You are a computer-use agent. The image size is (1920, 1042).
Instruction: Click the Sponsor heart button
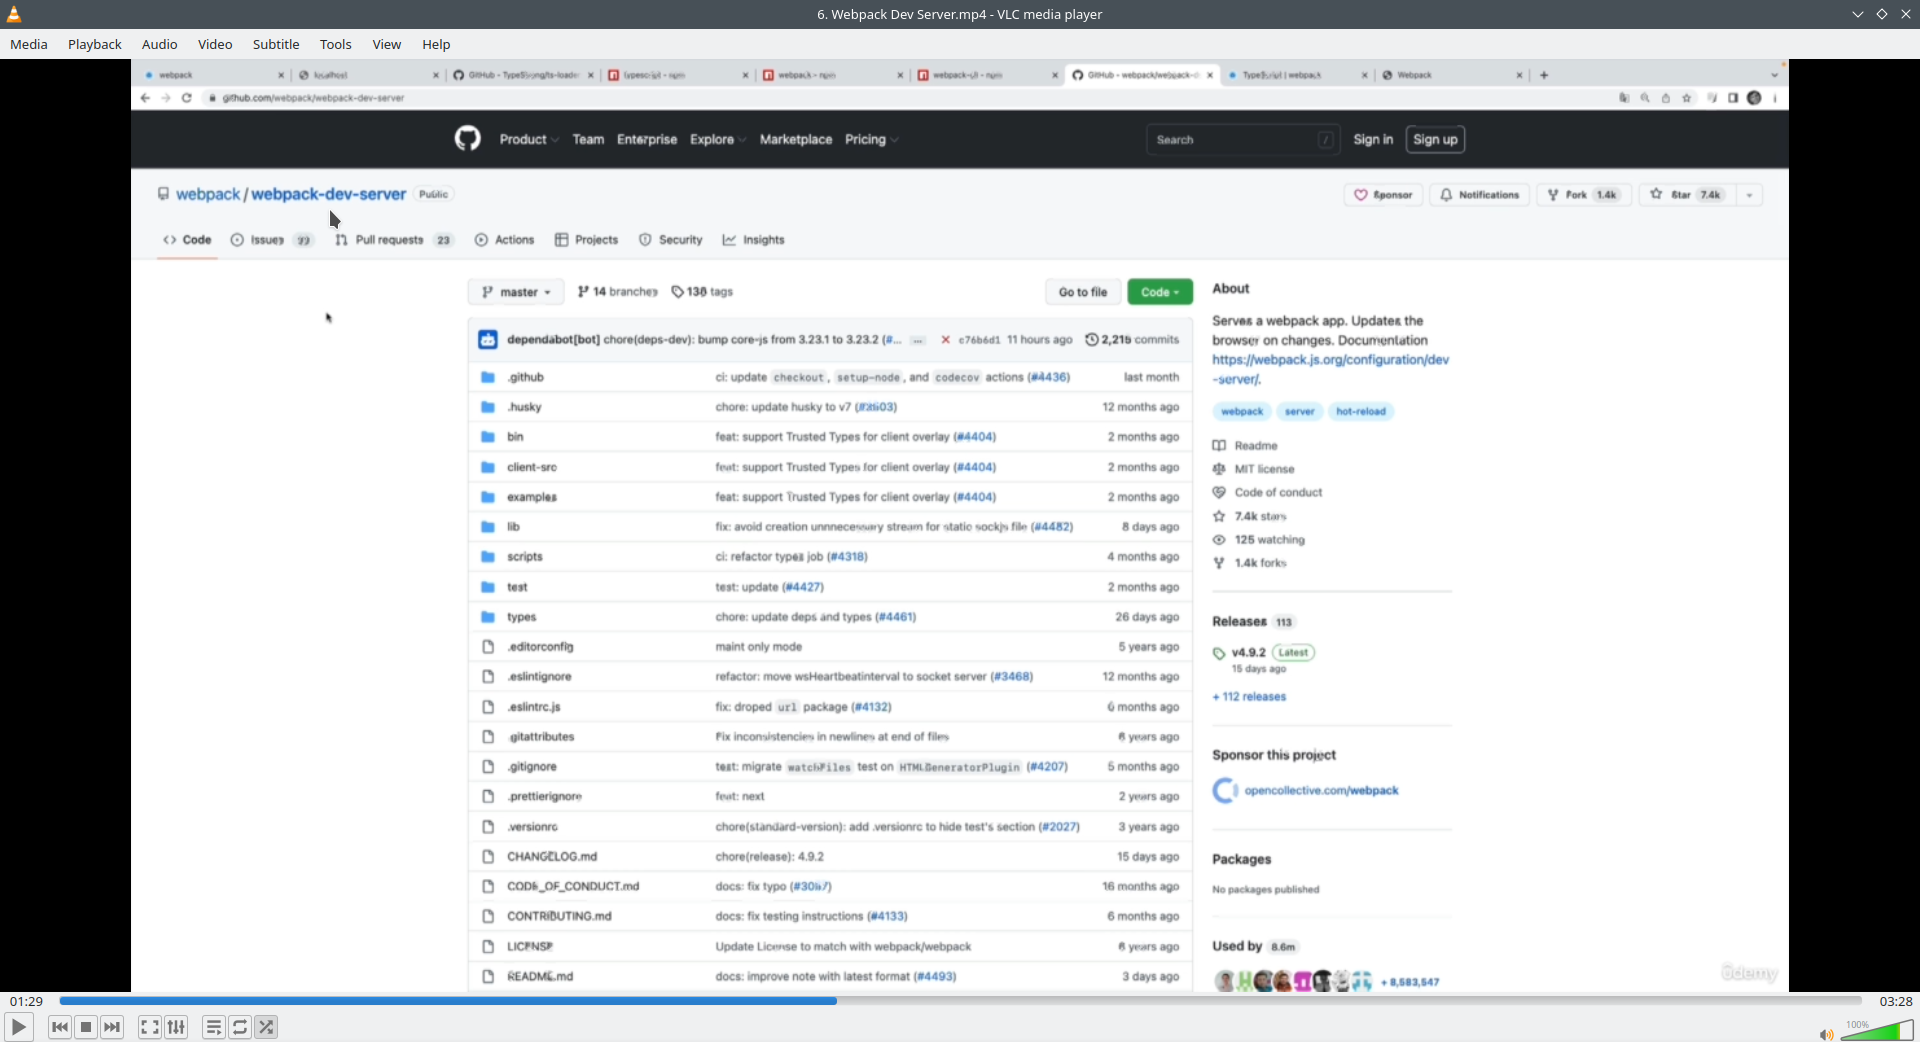pyautogui.click(x=1383, y=195)
